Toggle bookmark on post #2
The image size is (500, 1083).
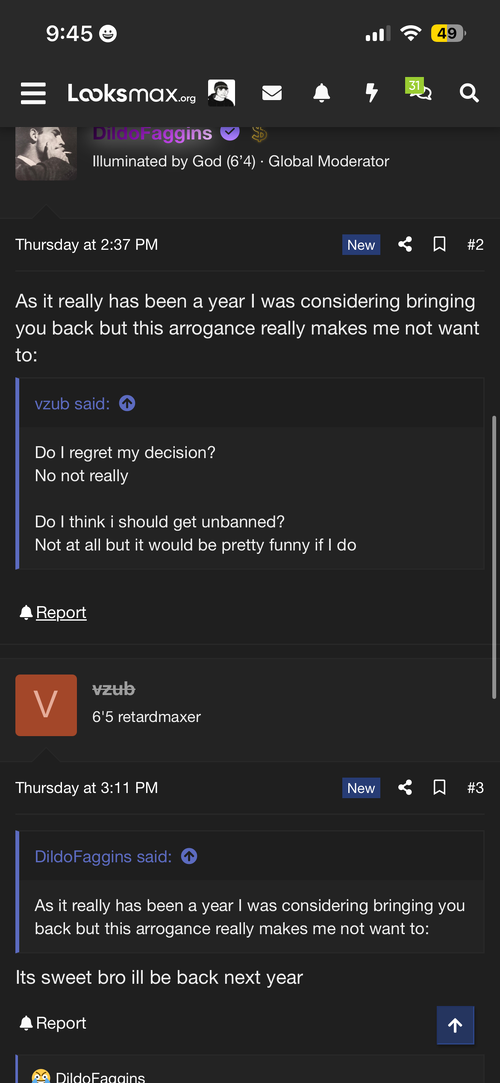tap(439, 244)
